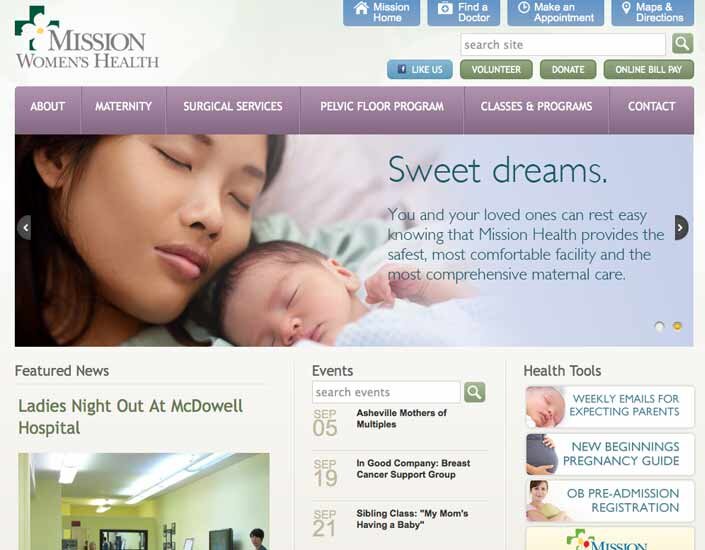Open Online Bill Pay
Screen dimensions: 705x550
[x=648, y=70]
